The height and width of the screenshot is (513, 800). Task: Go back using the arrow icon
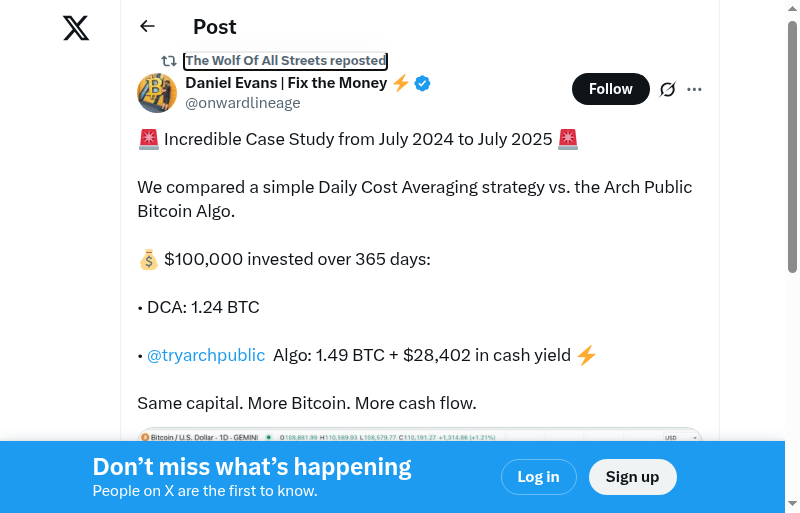click(x=148, y=27)
